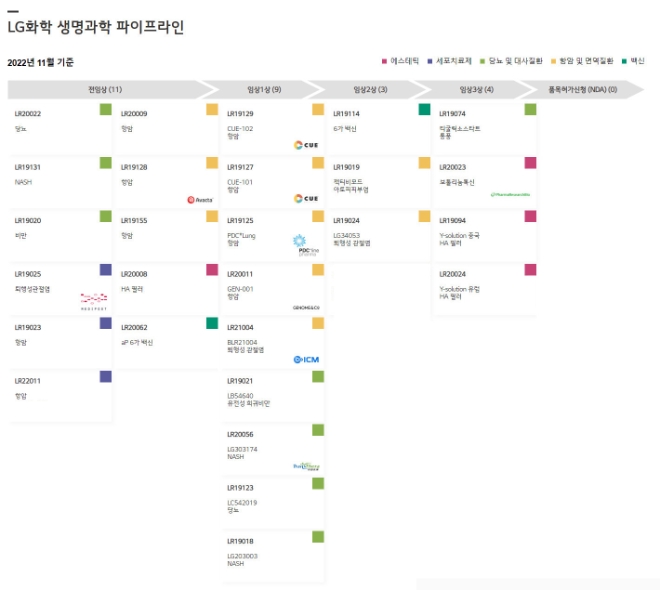Image resolution: width=660 pixels, height=590 pixels.
Task: Click the teal swatch on LR19114 card
Action: [424, 110]
